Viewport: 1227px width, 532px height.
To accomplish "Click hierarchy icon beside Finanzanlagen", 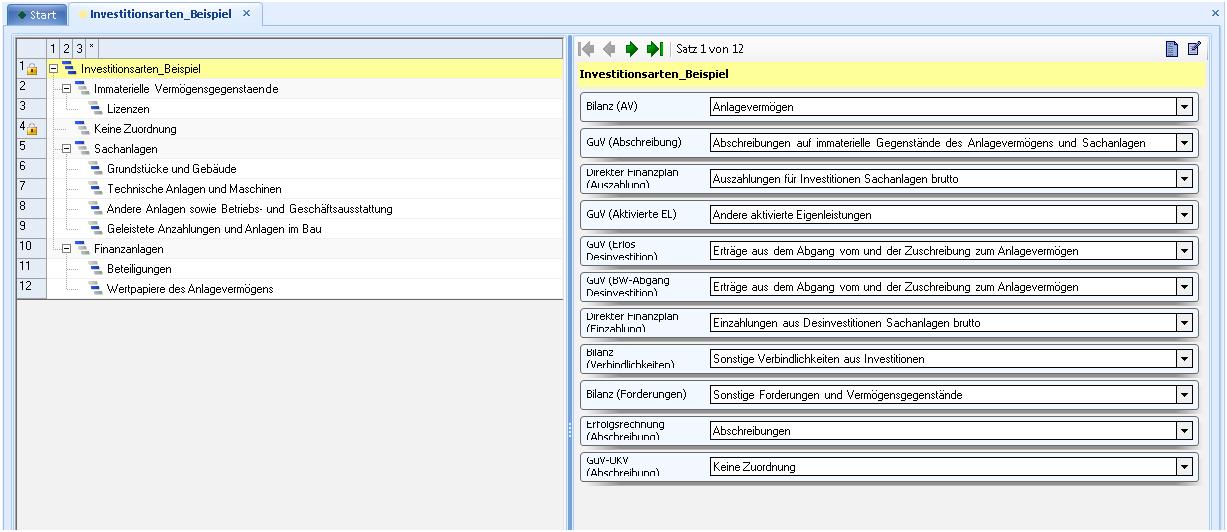I will tap(82, 249).
